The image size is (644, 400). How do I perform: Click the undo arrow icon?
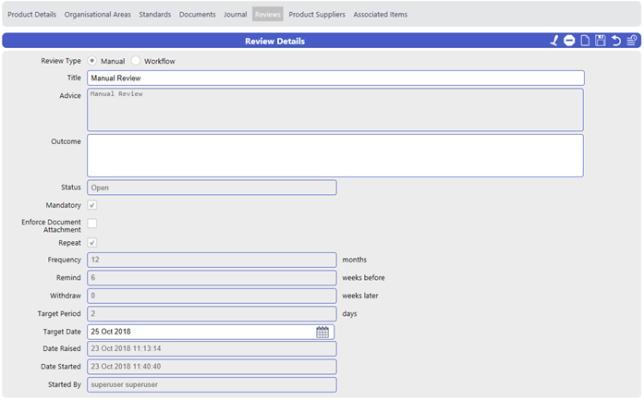click(616, 41)
